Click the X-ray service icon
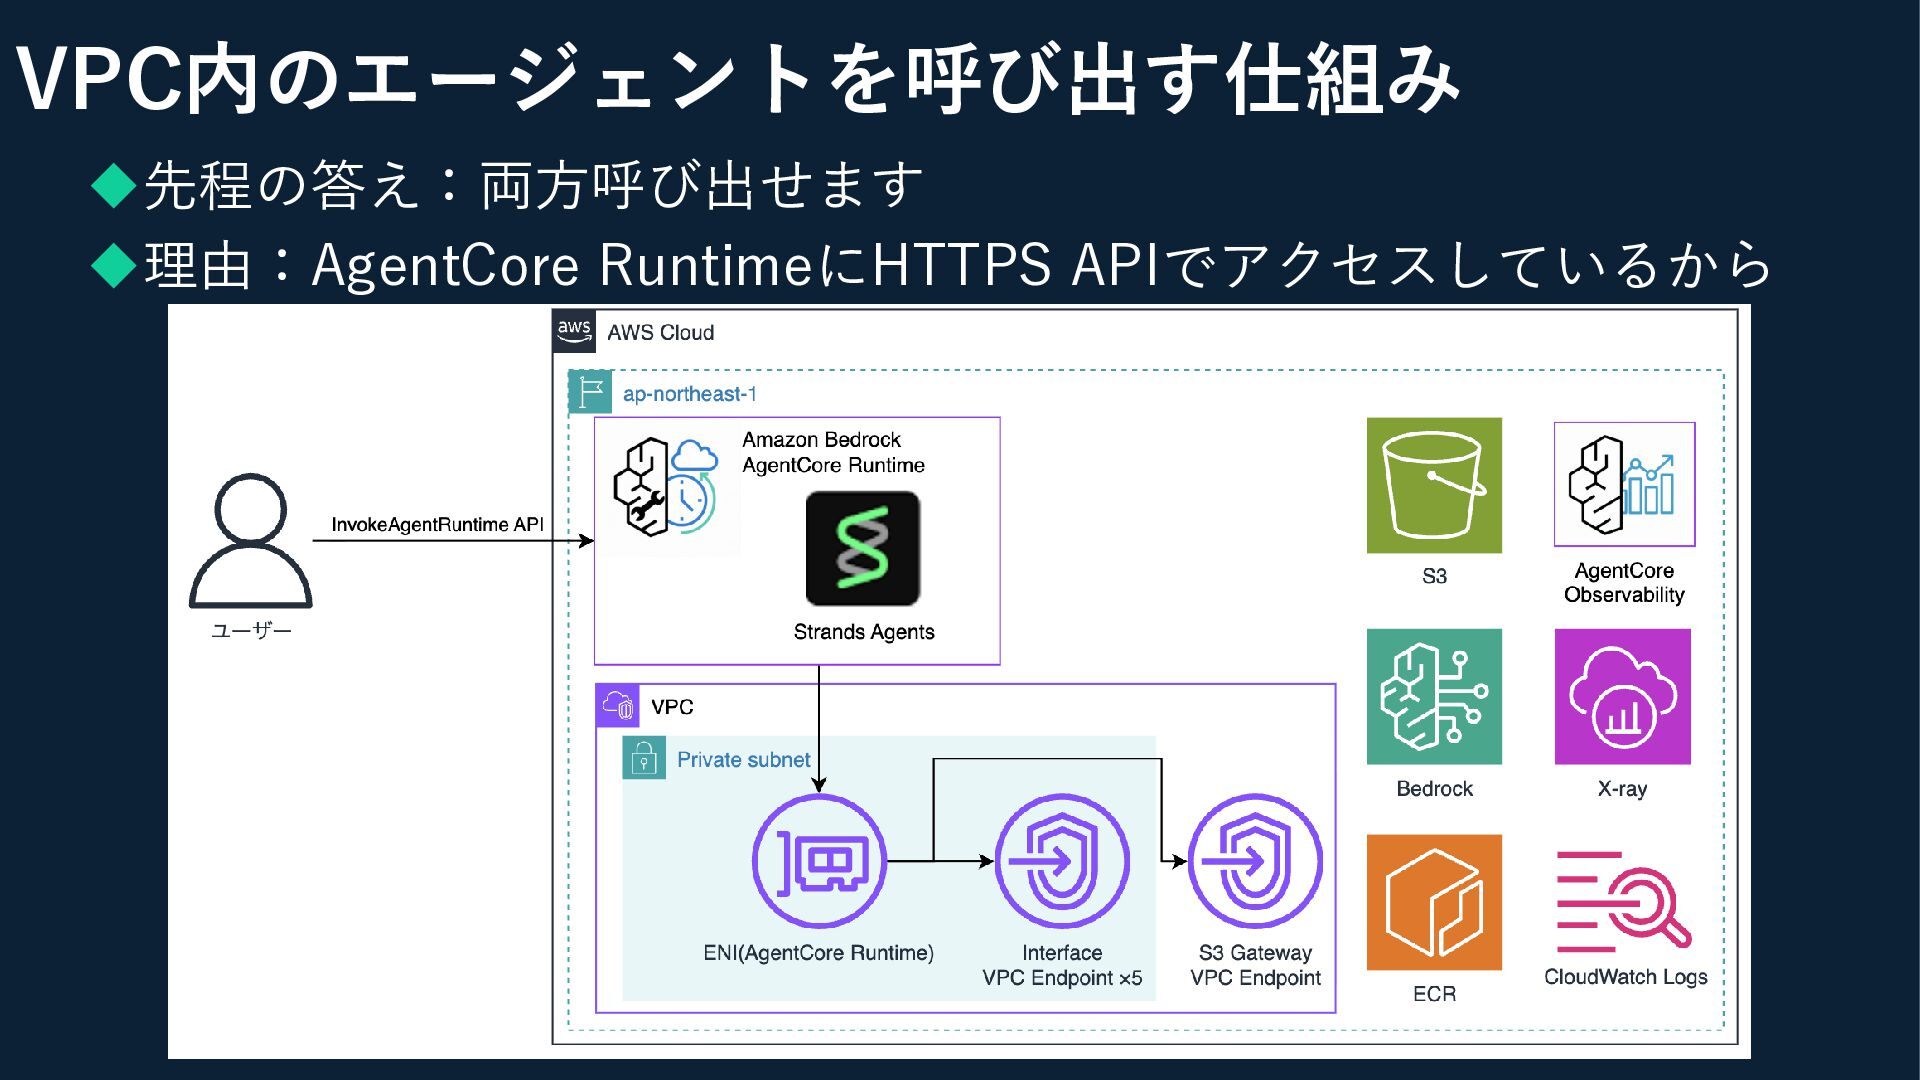Image resolution: width=1920 pixels, height=1080 pixels. 1622,696
